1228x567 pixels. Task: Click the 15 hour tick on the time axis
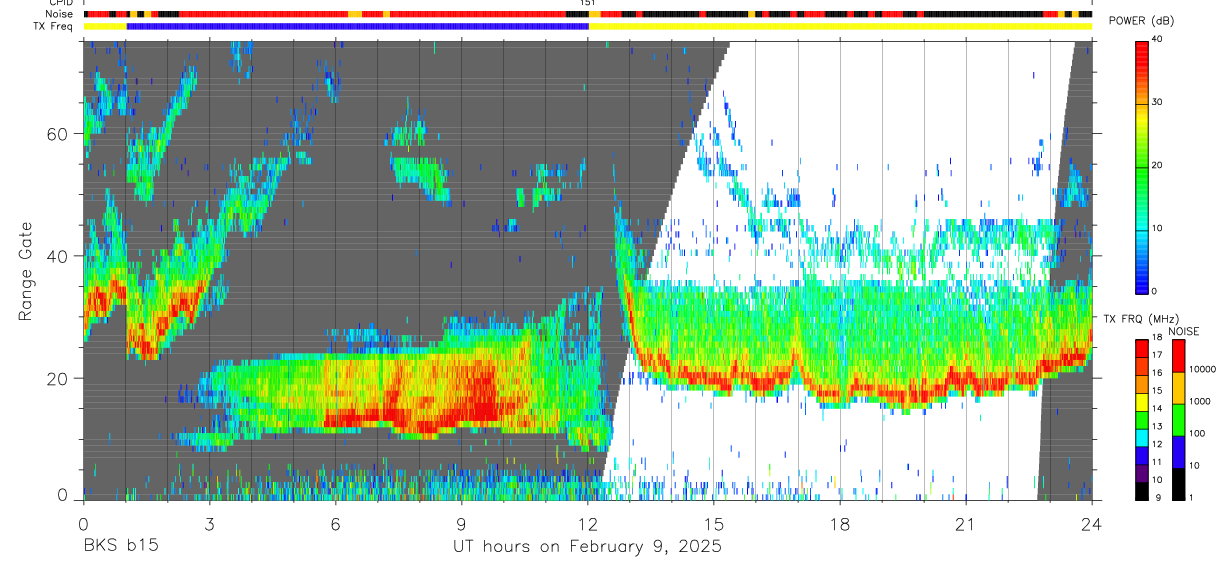pyautogui.click(x=713, y=524)
